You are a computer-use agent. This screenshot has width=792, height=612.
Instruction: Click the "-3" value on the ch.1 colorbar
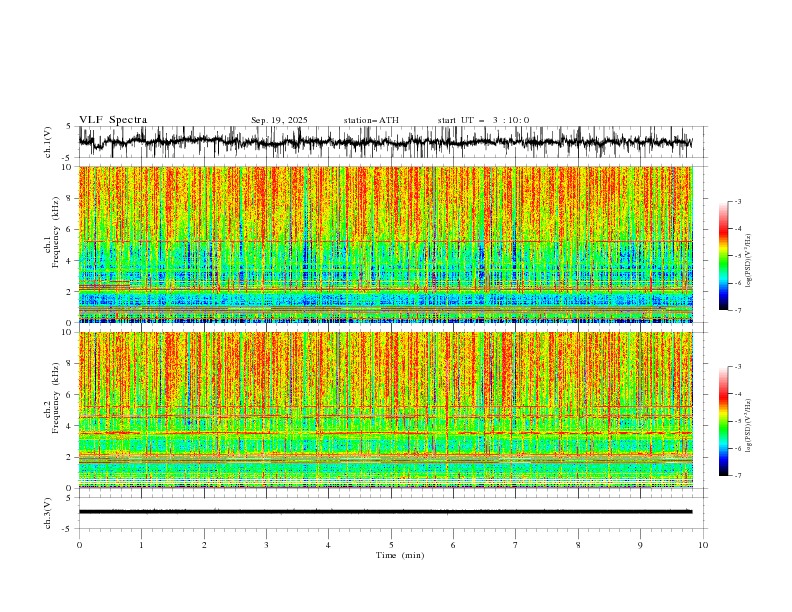pyautogui.click(x=738, y=201)
